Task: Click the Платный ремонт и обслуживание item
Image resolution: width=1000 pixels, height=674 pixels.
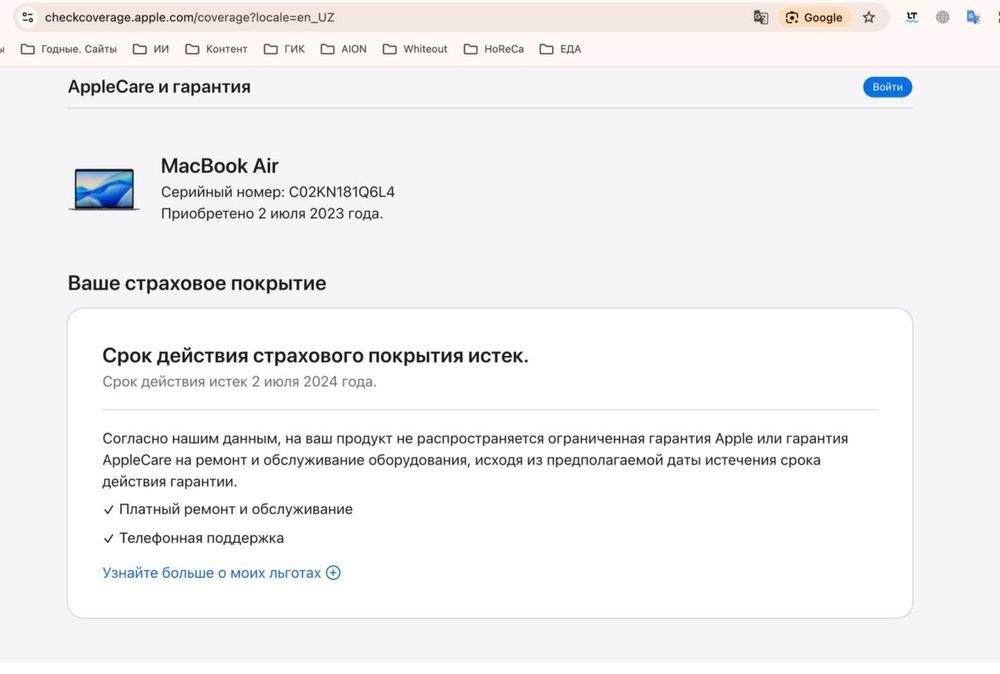Action: (x=228, y=509)
